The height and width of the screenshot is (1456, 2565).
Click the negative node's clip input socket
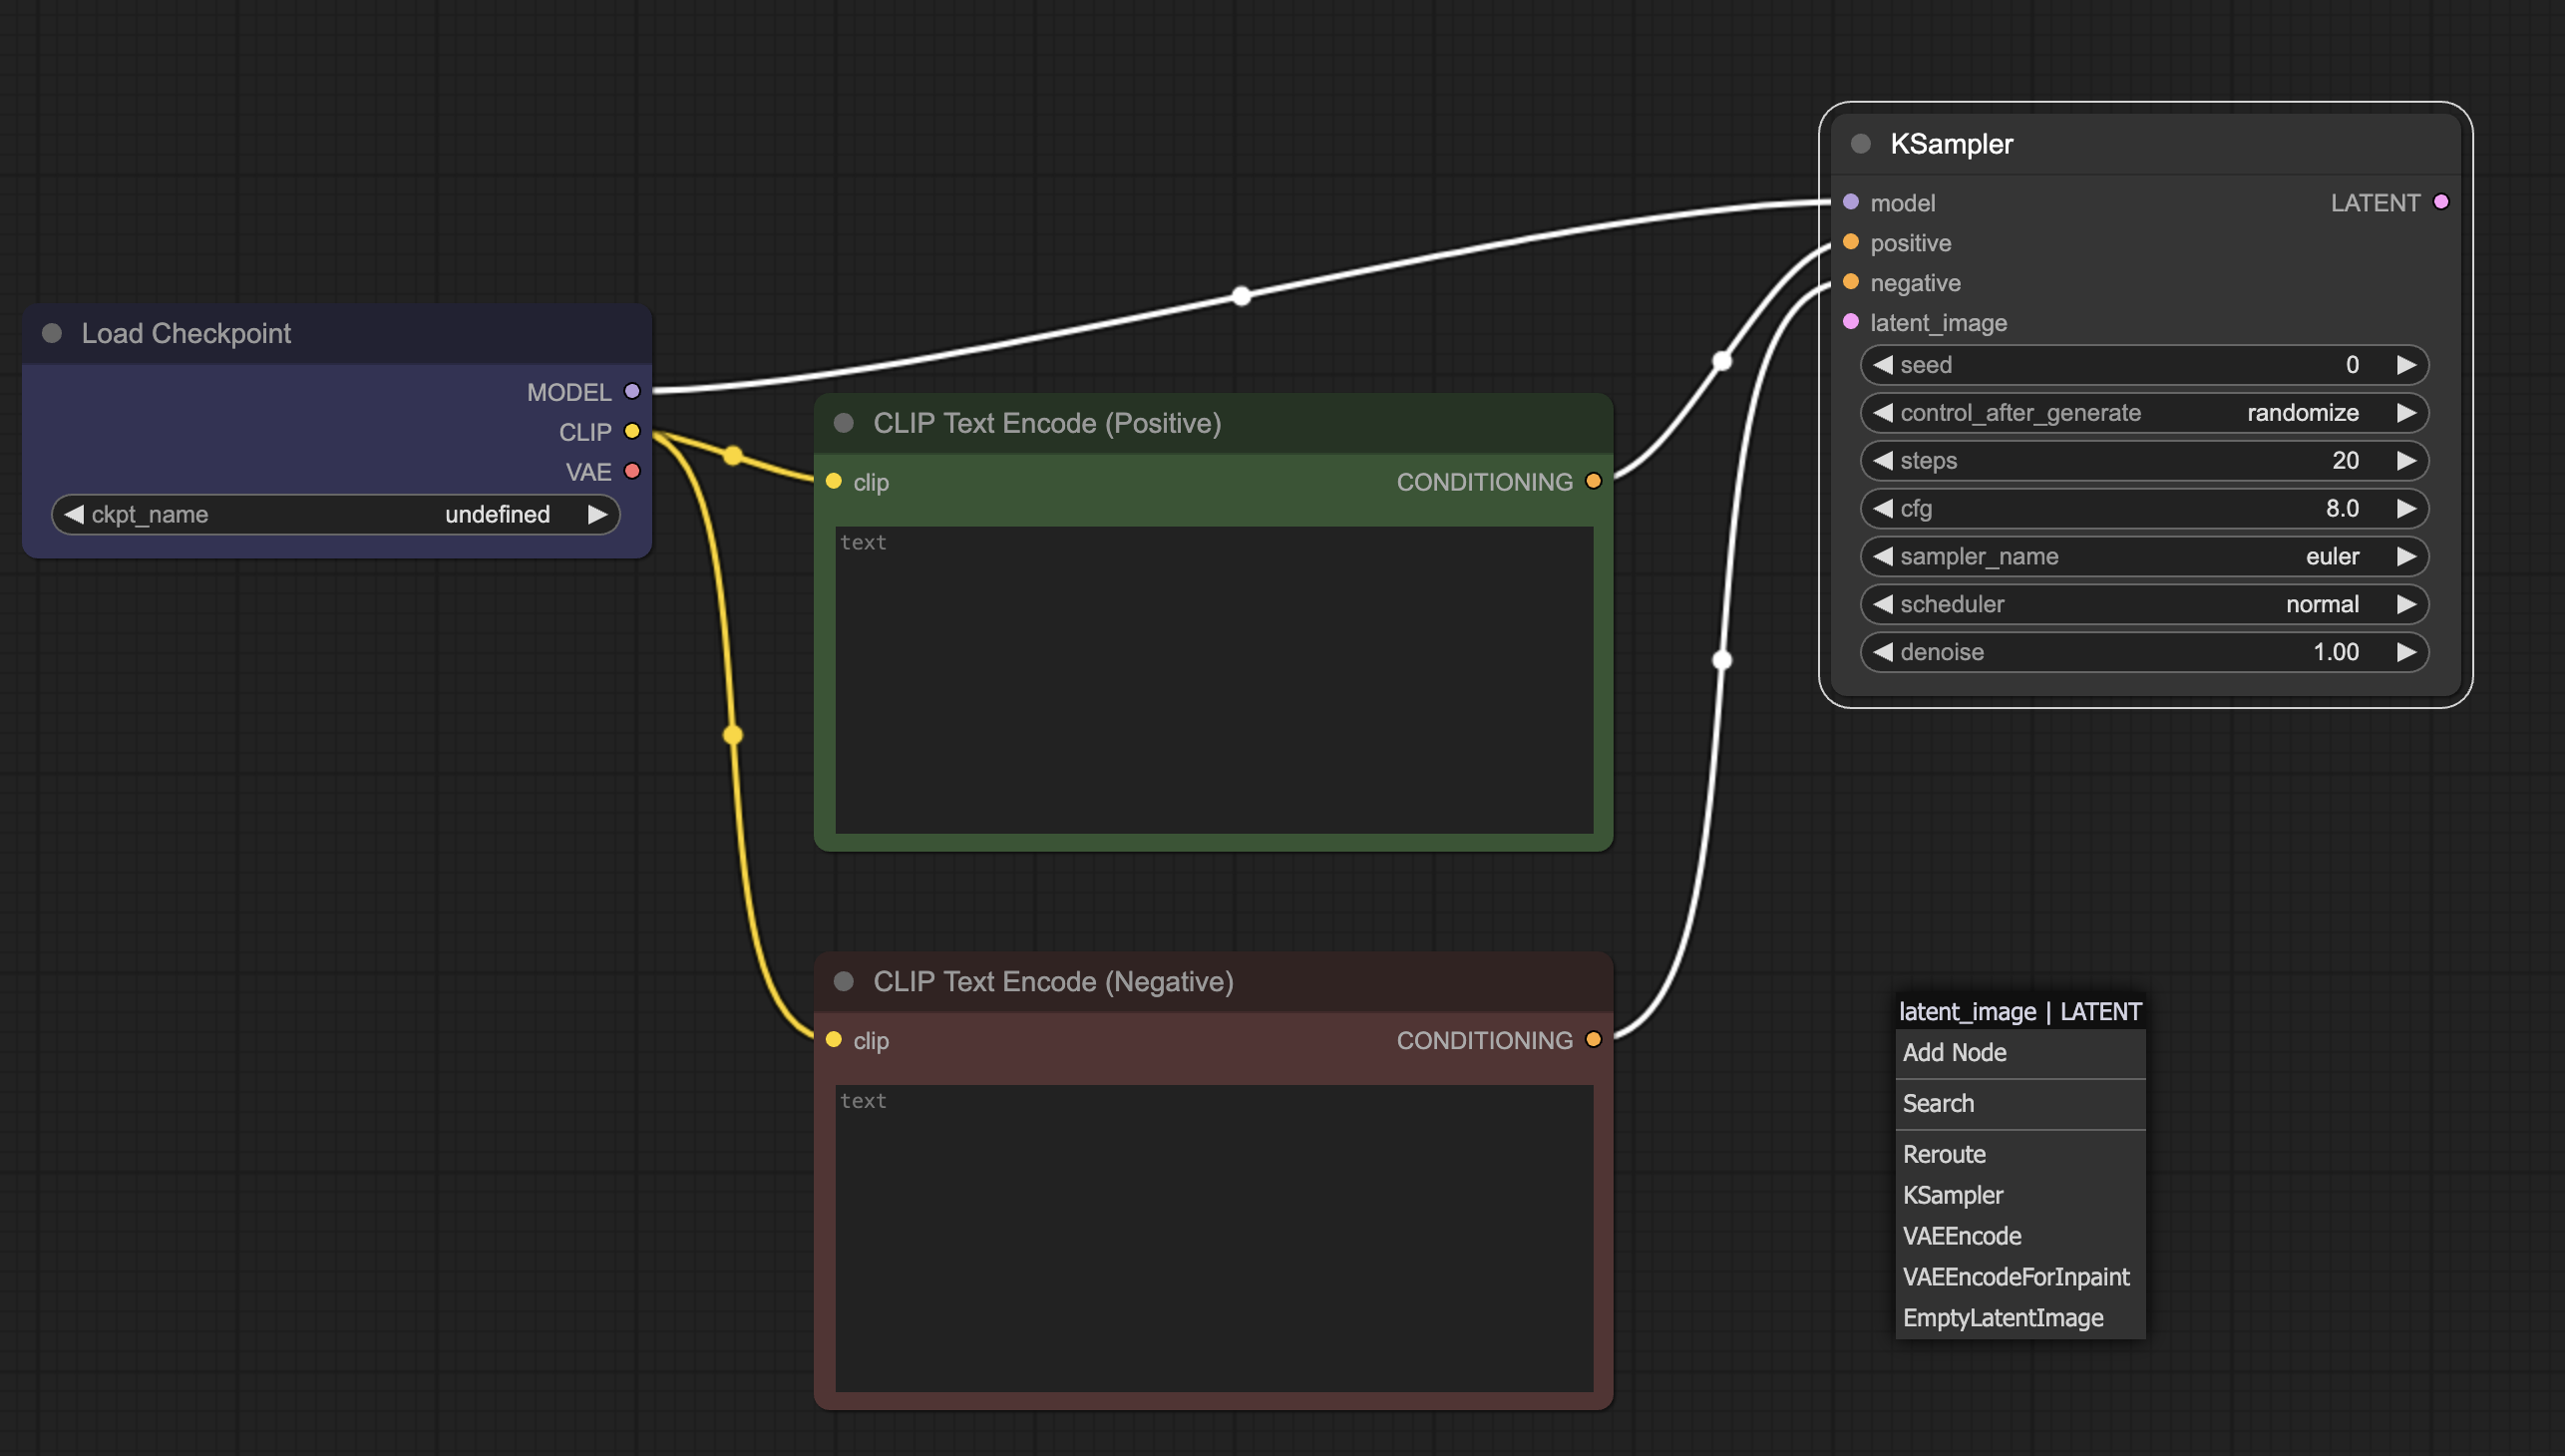[x=834, y=1040]
